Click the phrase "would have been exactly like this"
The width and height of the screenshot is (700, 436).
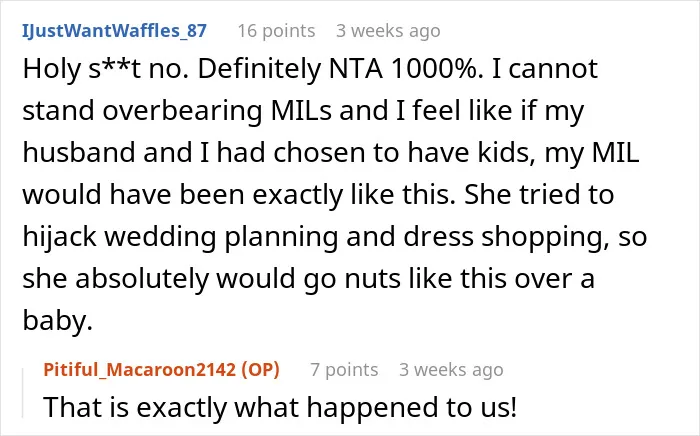click(x=239, y=195)
